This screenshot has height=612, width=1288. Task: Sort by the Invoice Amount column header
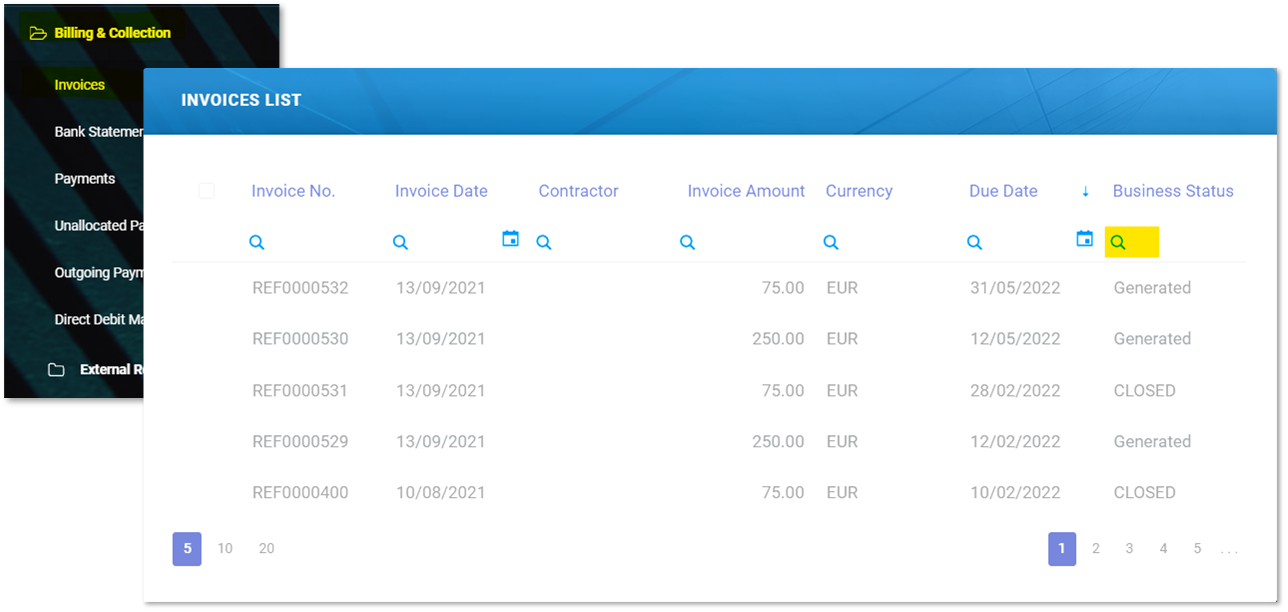click(x=746, y=191)
